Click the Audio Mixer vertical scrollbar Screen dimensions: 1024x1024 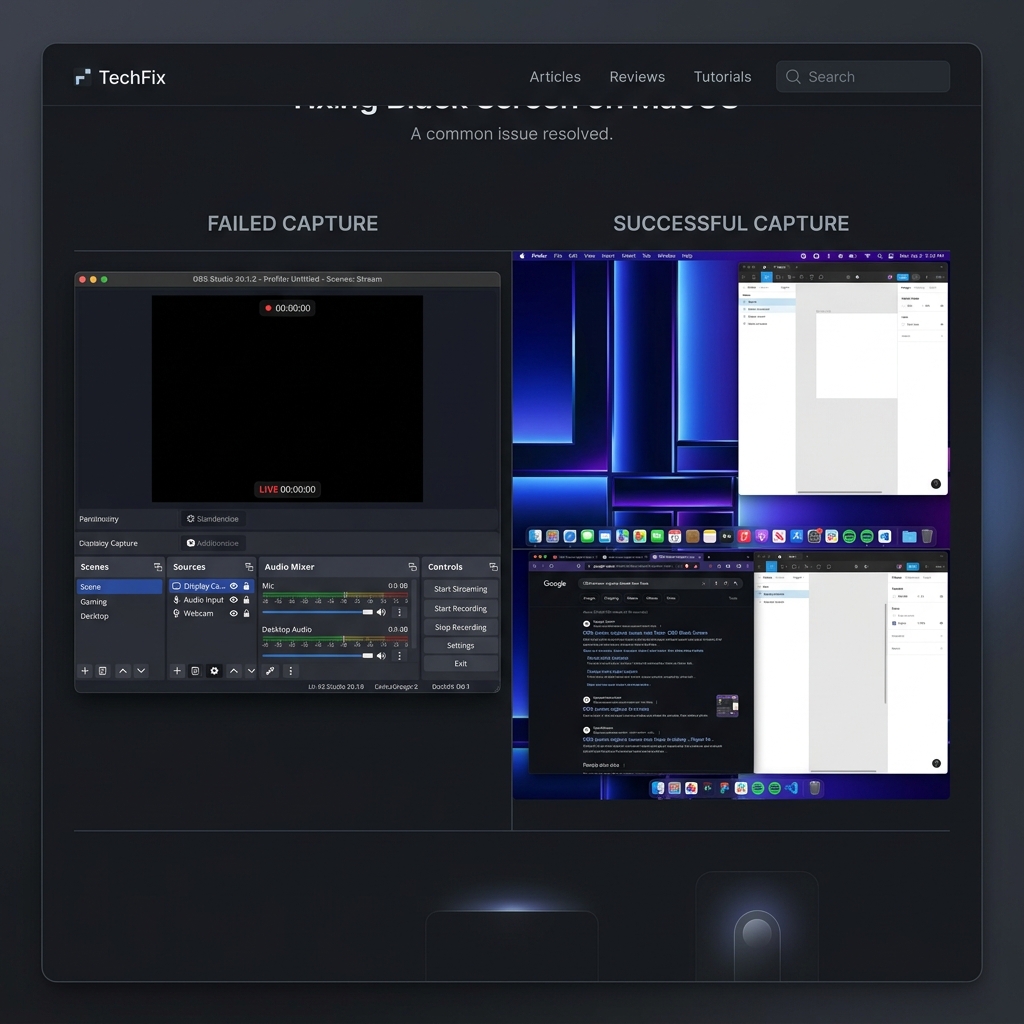pyautogui.click(x=414, y=614)
